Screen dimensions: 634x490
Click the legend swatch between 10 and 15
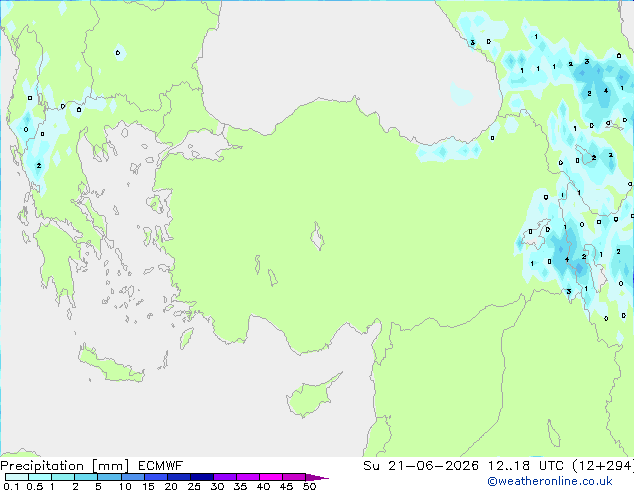pos(133,477)
